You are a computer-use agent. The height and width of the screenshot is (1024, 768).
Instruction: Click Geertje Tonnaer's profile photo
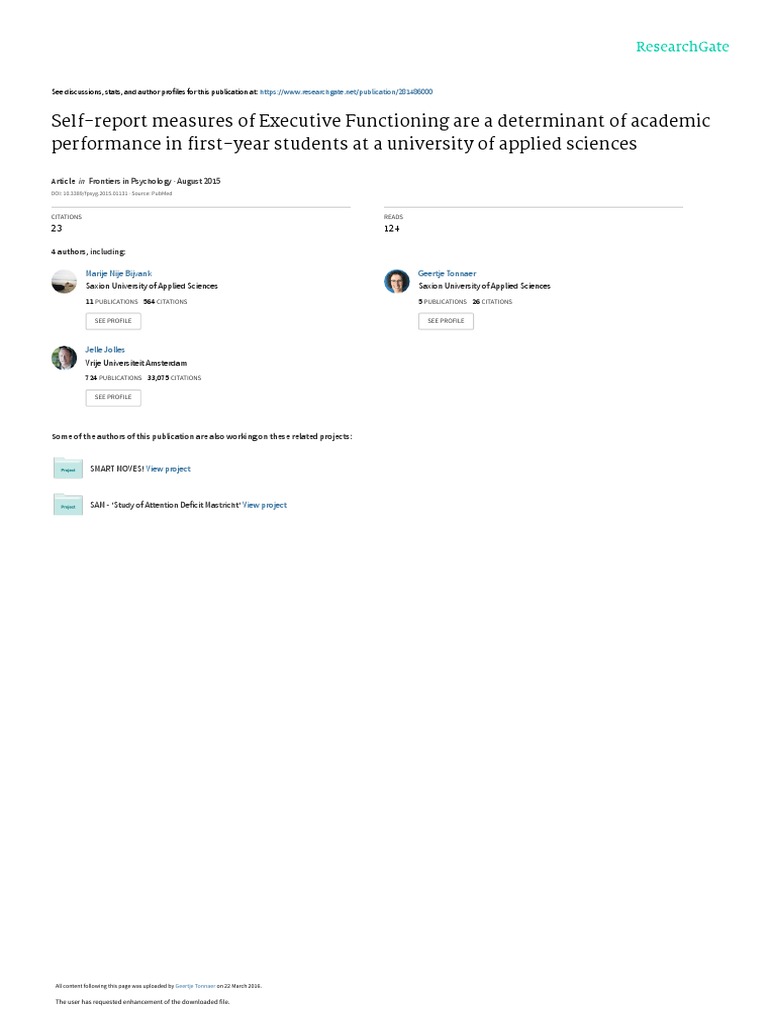[396, 281]
